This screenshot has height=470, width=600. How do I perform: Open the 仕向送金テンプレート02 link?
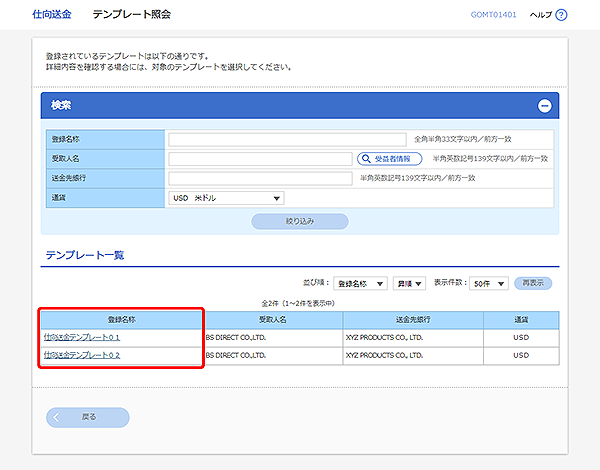pyautogui.click(x=82, y=355)
